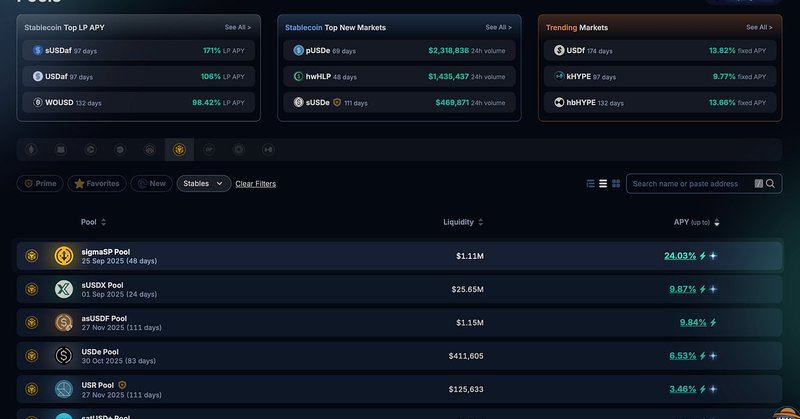The width and height of the screenshot is (800, 419).
Task: See all Trending Markets
Action: pyautogui.click(x=759, y=27)
